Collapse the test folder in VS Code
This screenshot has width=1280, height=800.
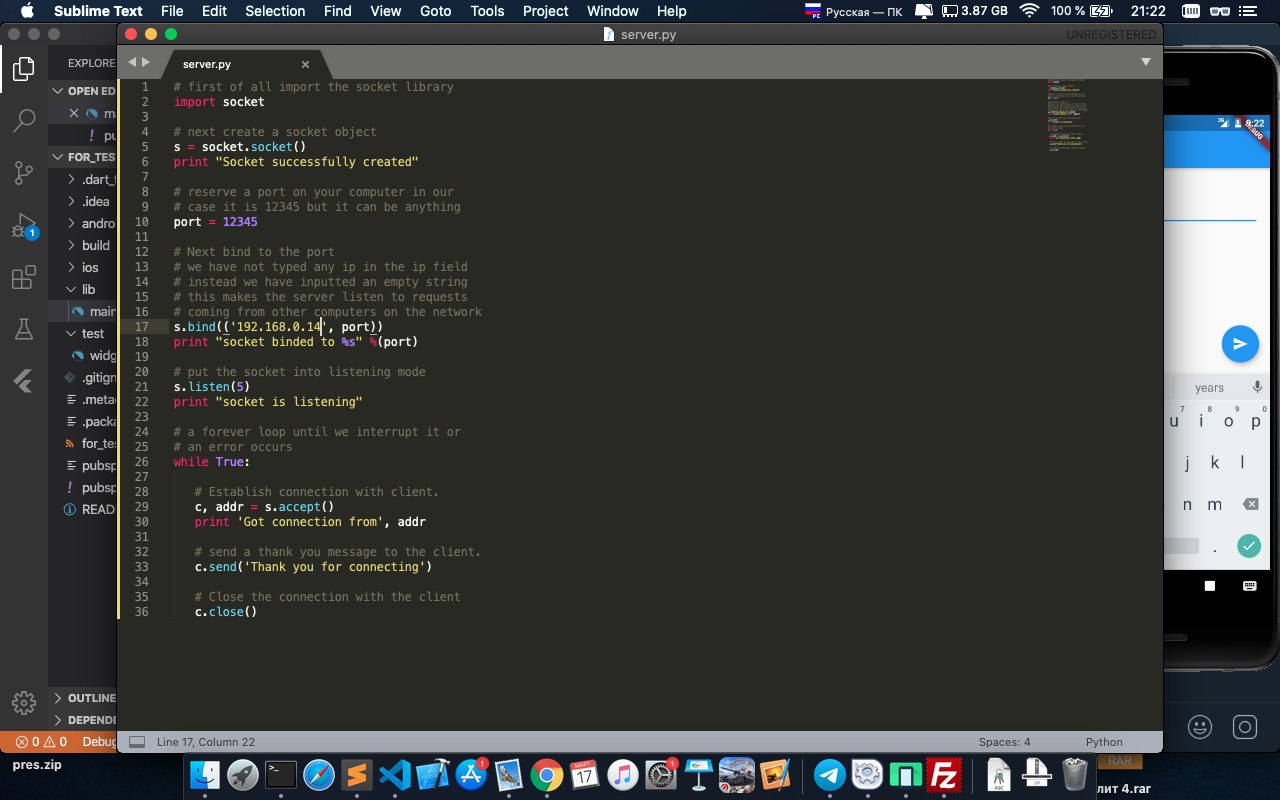pos(71,333)
